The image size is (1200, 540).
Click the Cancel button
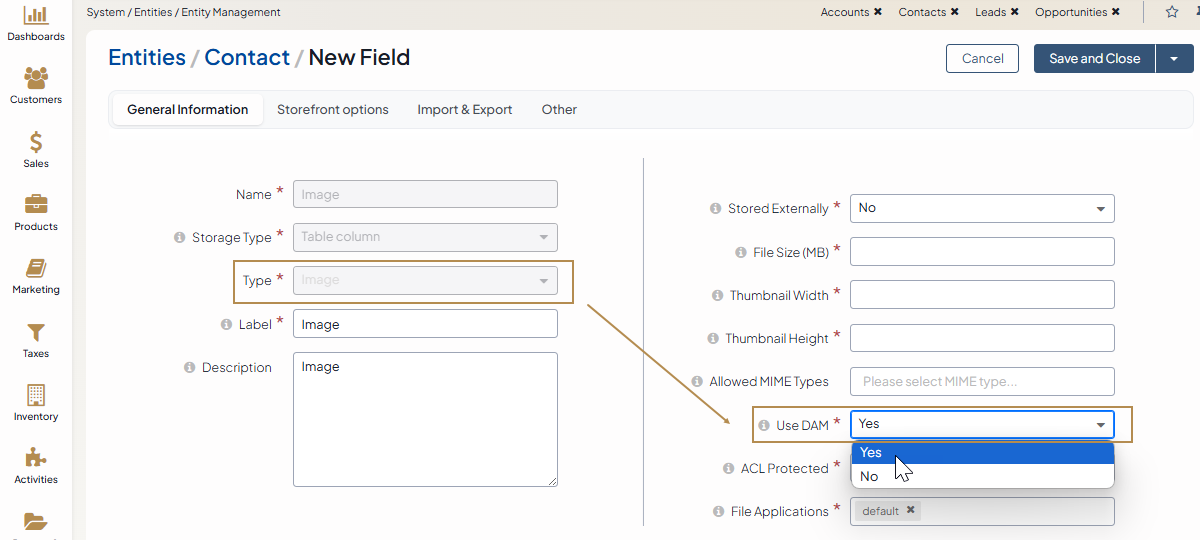pos(982,59)
